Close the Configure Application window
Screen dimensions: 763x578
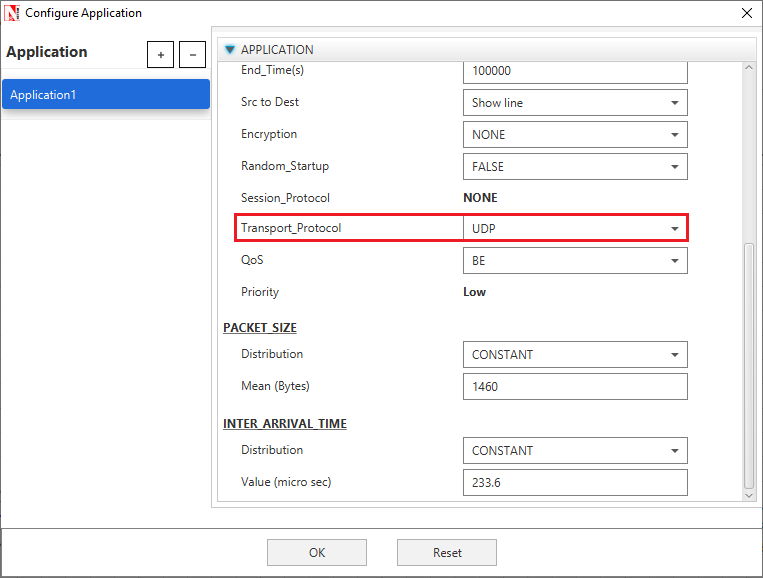point(746,13)
